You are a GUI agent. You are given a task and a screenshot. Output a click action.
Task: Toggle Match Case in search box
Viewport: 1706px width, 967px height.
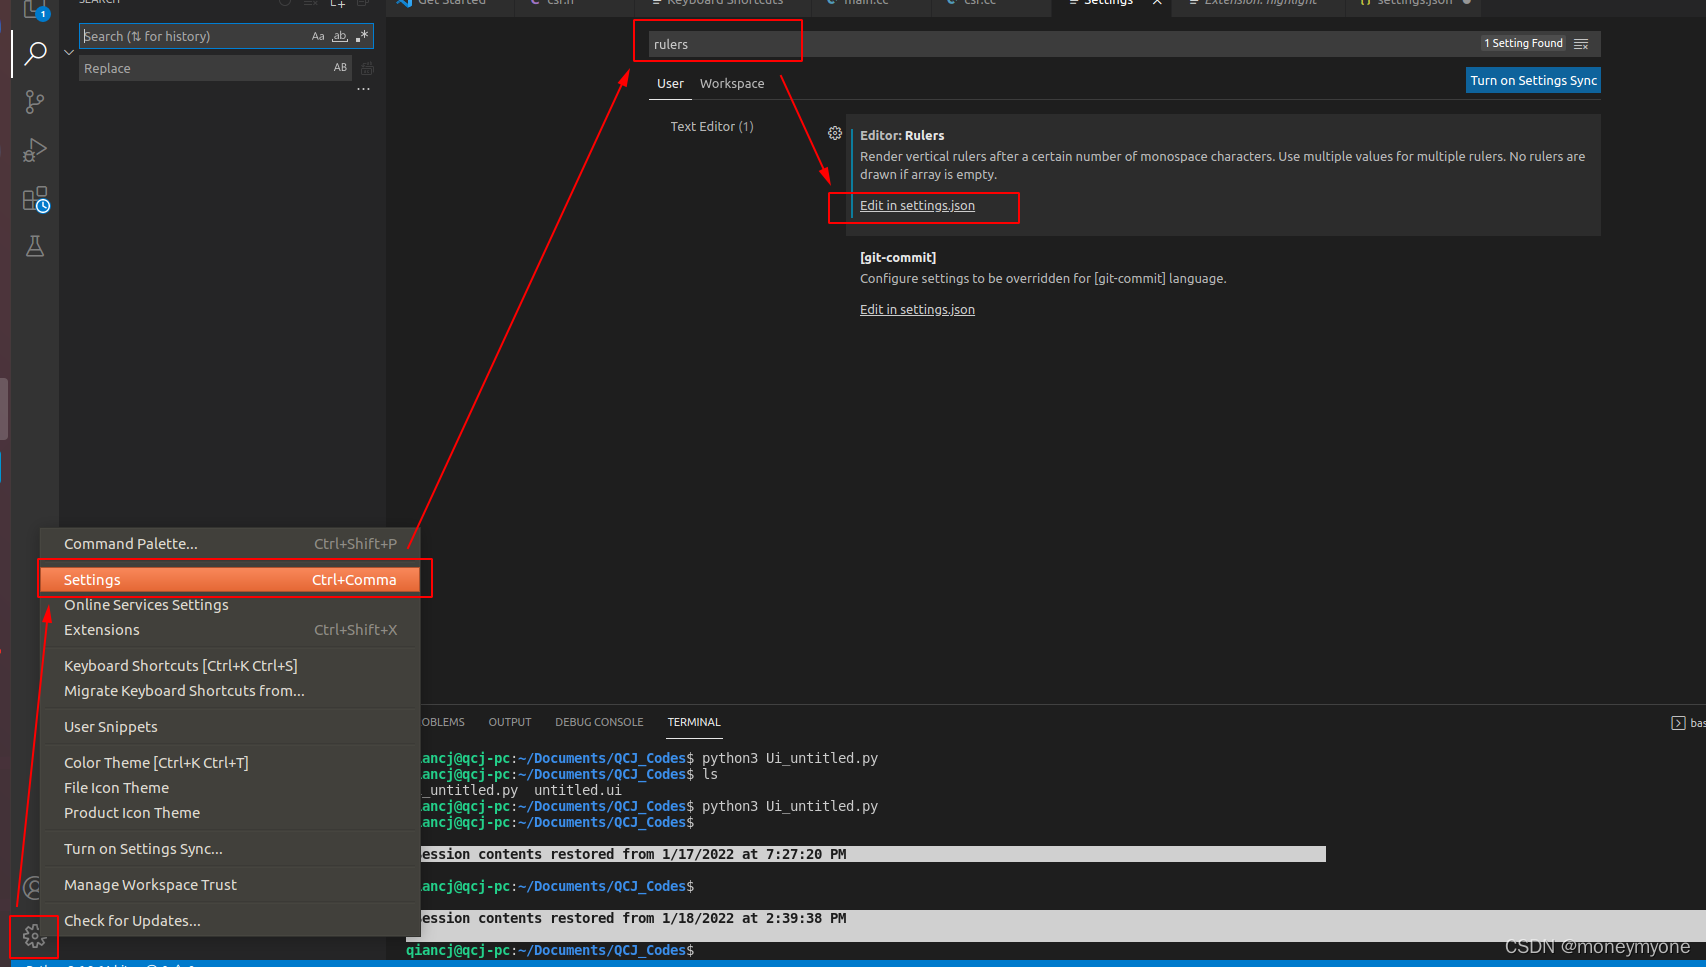[x=318, y=36]
